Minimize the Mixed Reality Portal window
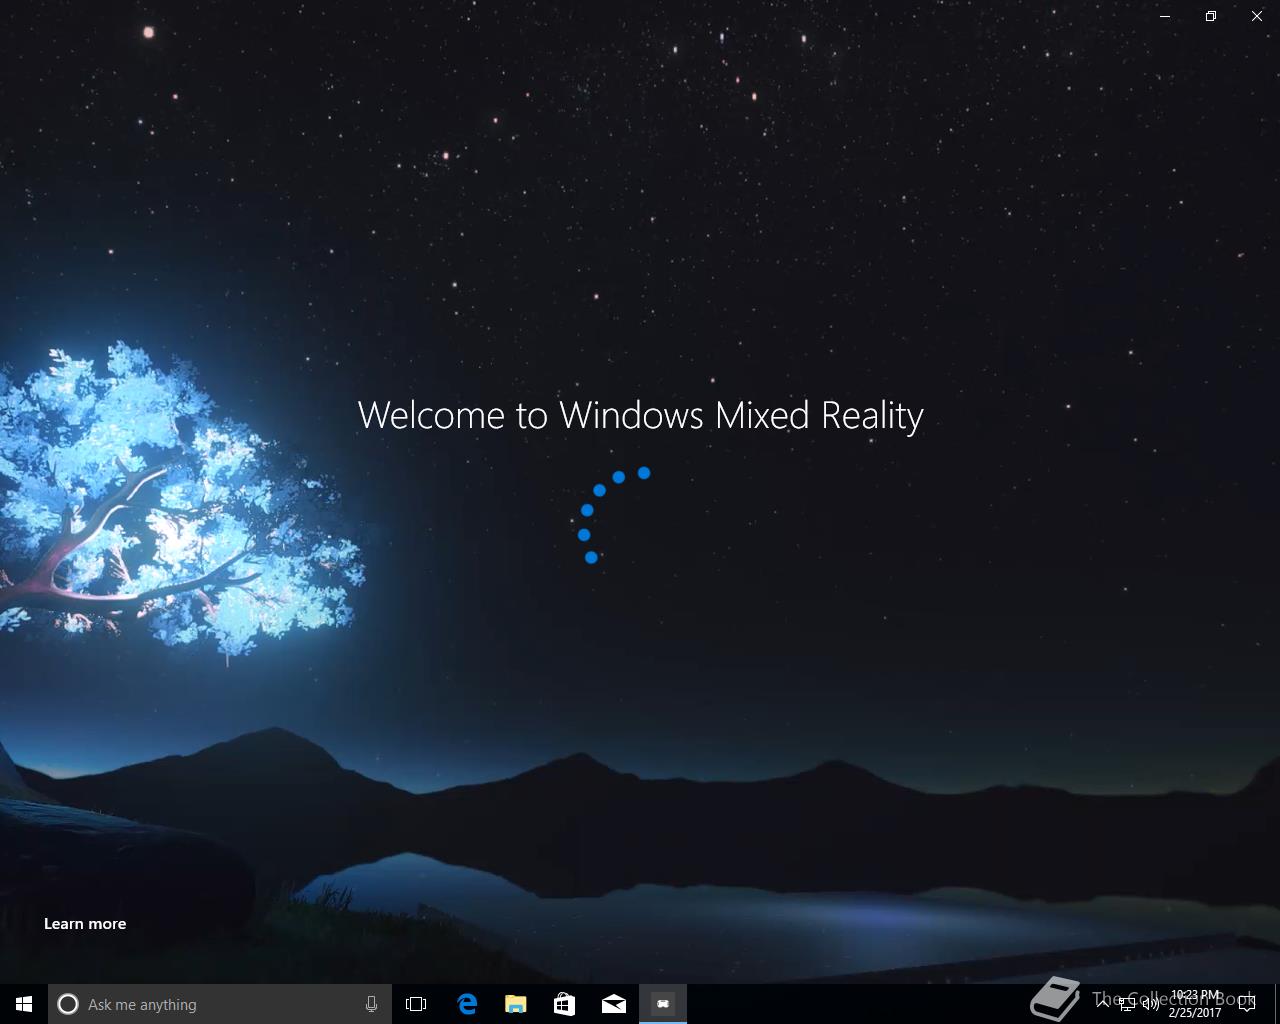This screenshot has height=1024, width=1280. click(x=1165, y=16)
